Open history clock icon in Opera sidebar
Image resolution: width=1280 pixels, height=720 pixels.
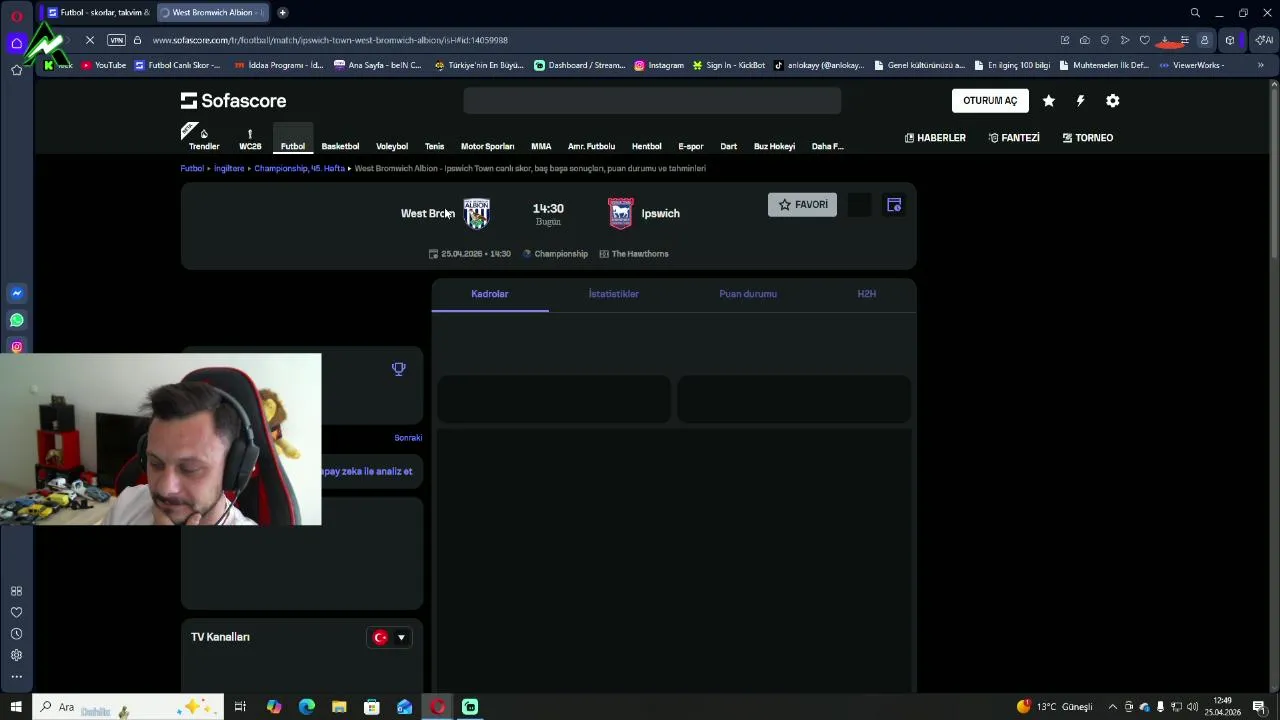[16, 634]
